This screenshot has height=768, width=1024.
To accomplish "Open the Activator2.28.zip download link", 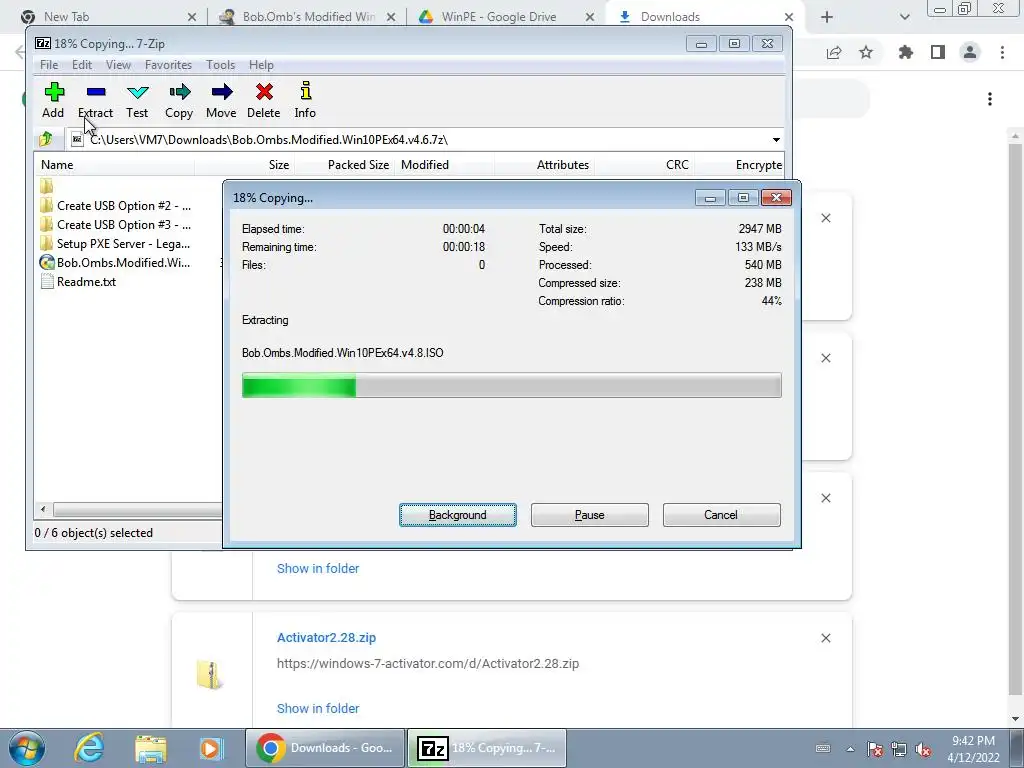I will [327, 637].
